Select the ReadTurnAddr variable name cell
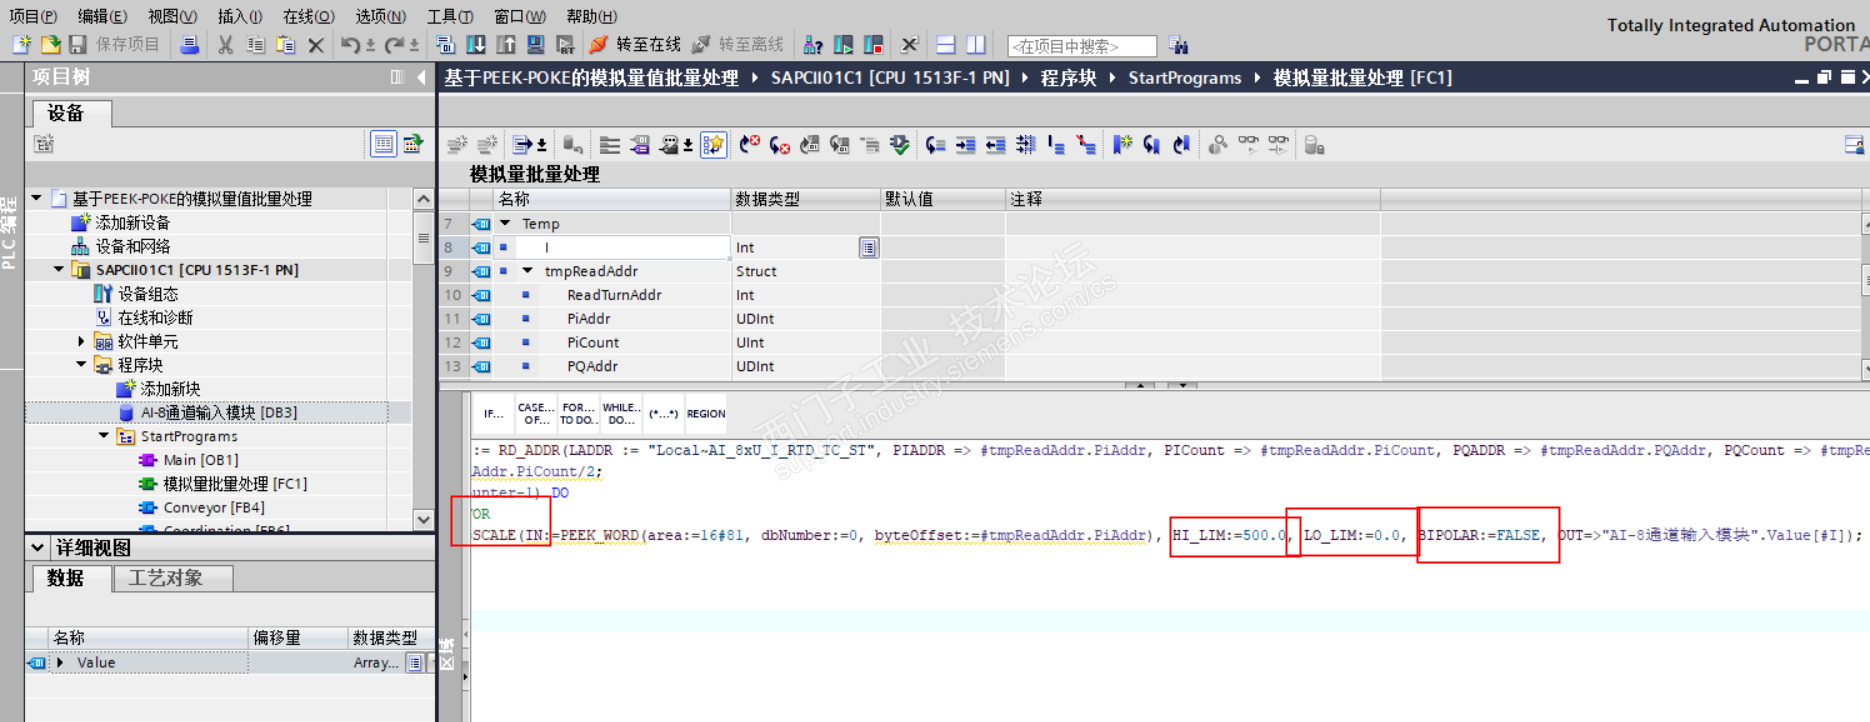1870x722 pixels. [x=614, y=295]
